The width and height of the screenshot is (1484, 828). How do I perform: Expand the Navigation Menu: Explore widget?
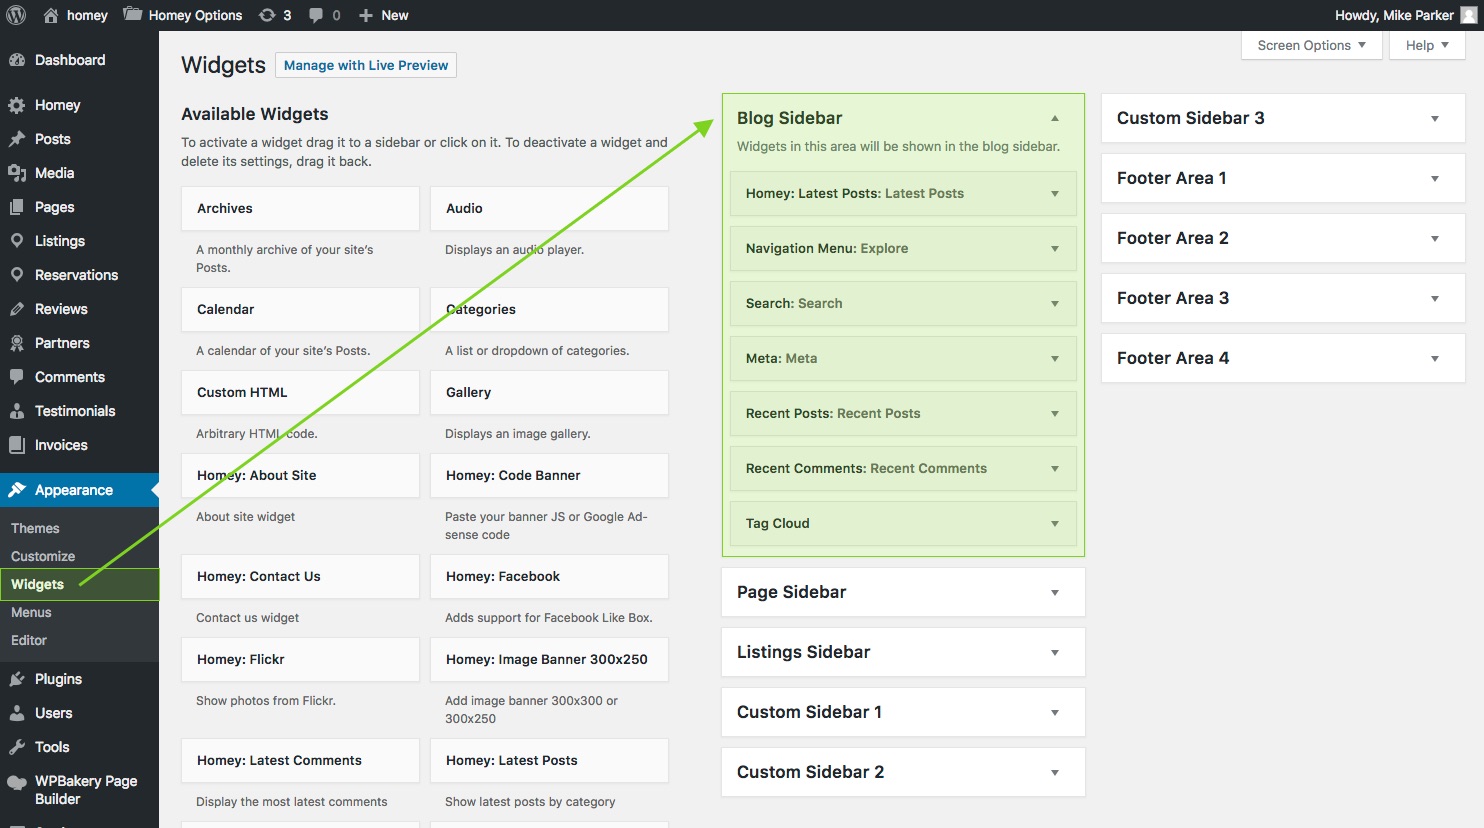click(x=1054, y=249)
